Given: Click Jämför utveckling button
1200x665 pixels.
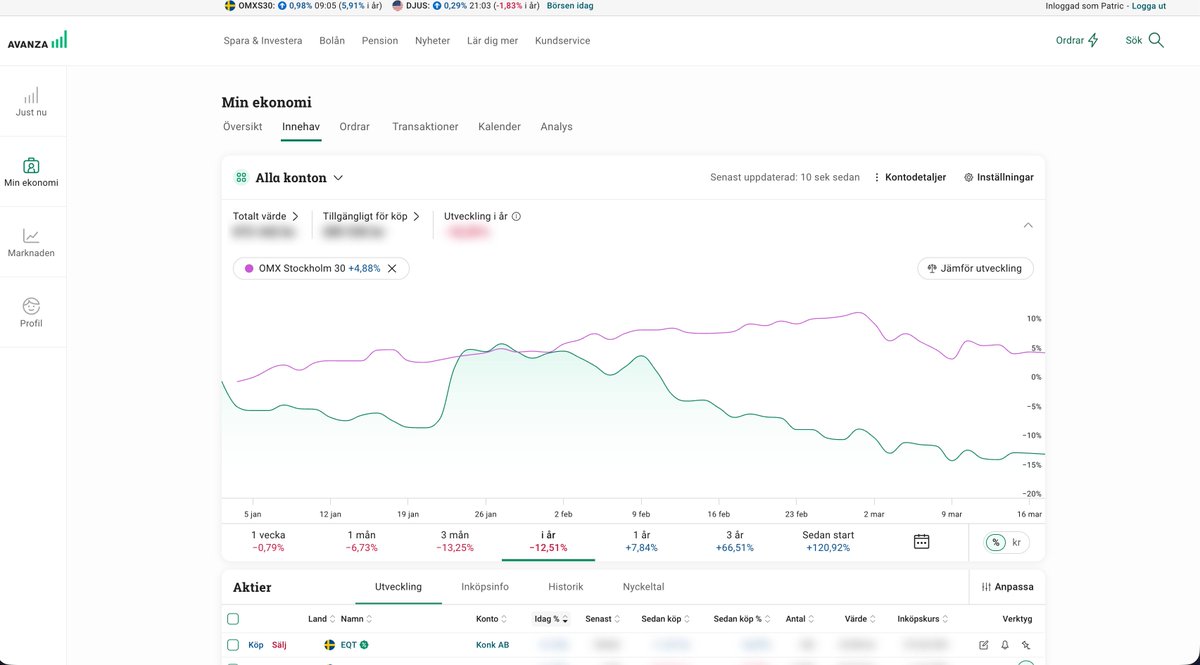Looking at the screenshot, I should pyautogui.click(x=975, y=268).
